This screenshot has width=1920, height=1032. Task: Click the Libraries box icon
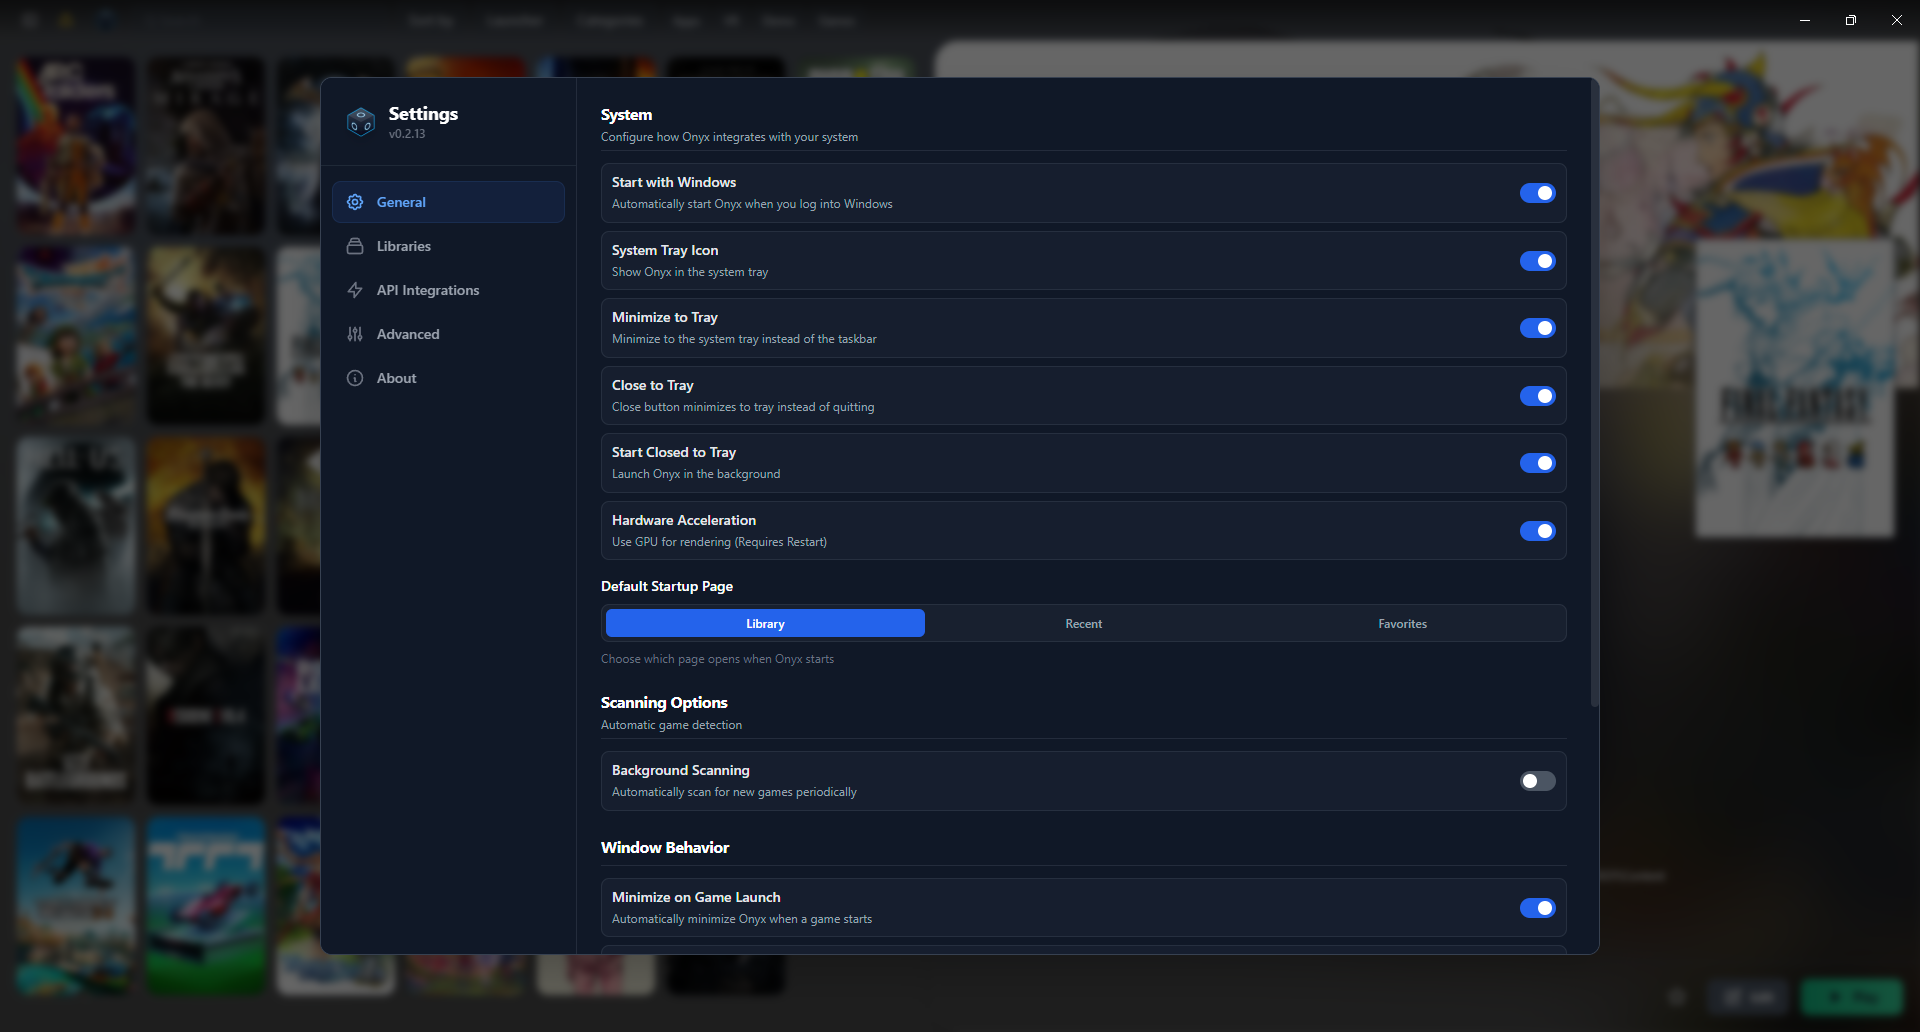(355, 246)
